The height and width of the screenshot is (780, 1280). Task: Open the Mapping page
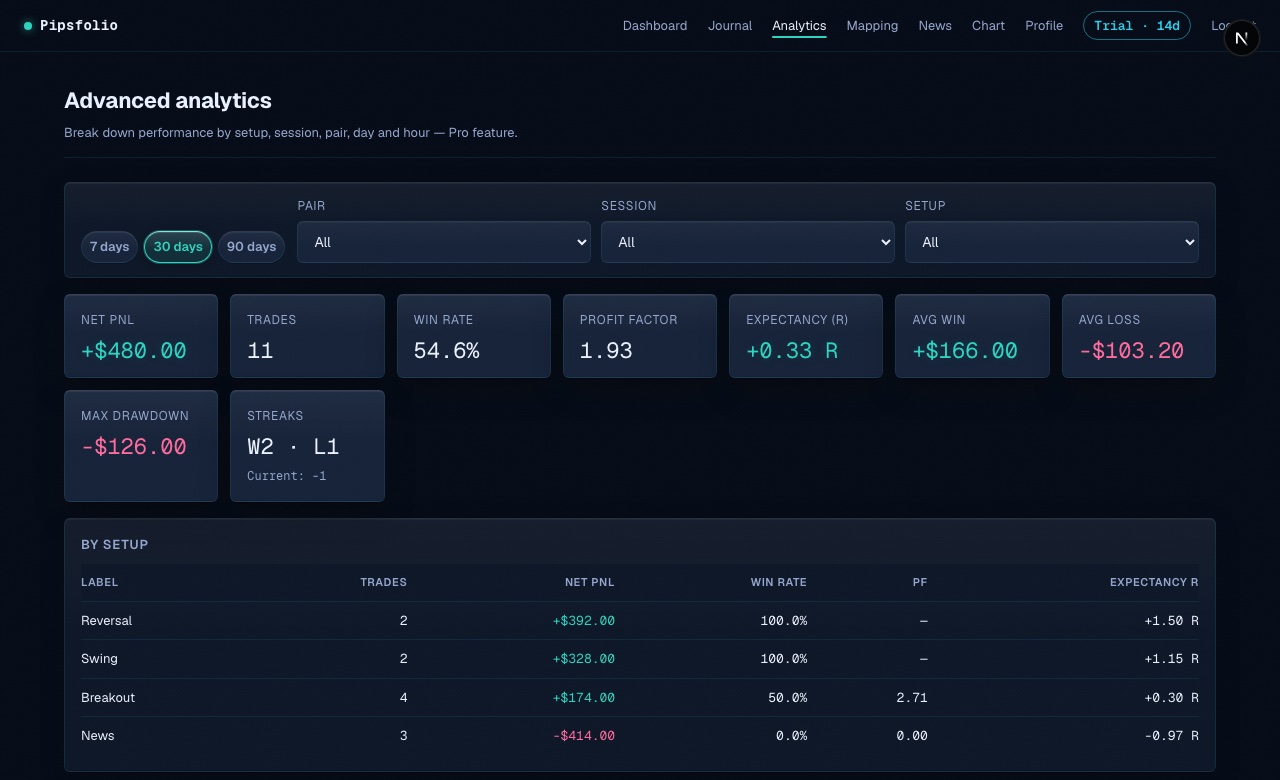click(x=872, y=26)
